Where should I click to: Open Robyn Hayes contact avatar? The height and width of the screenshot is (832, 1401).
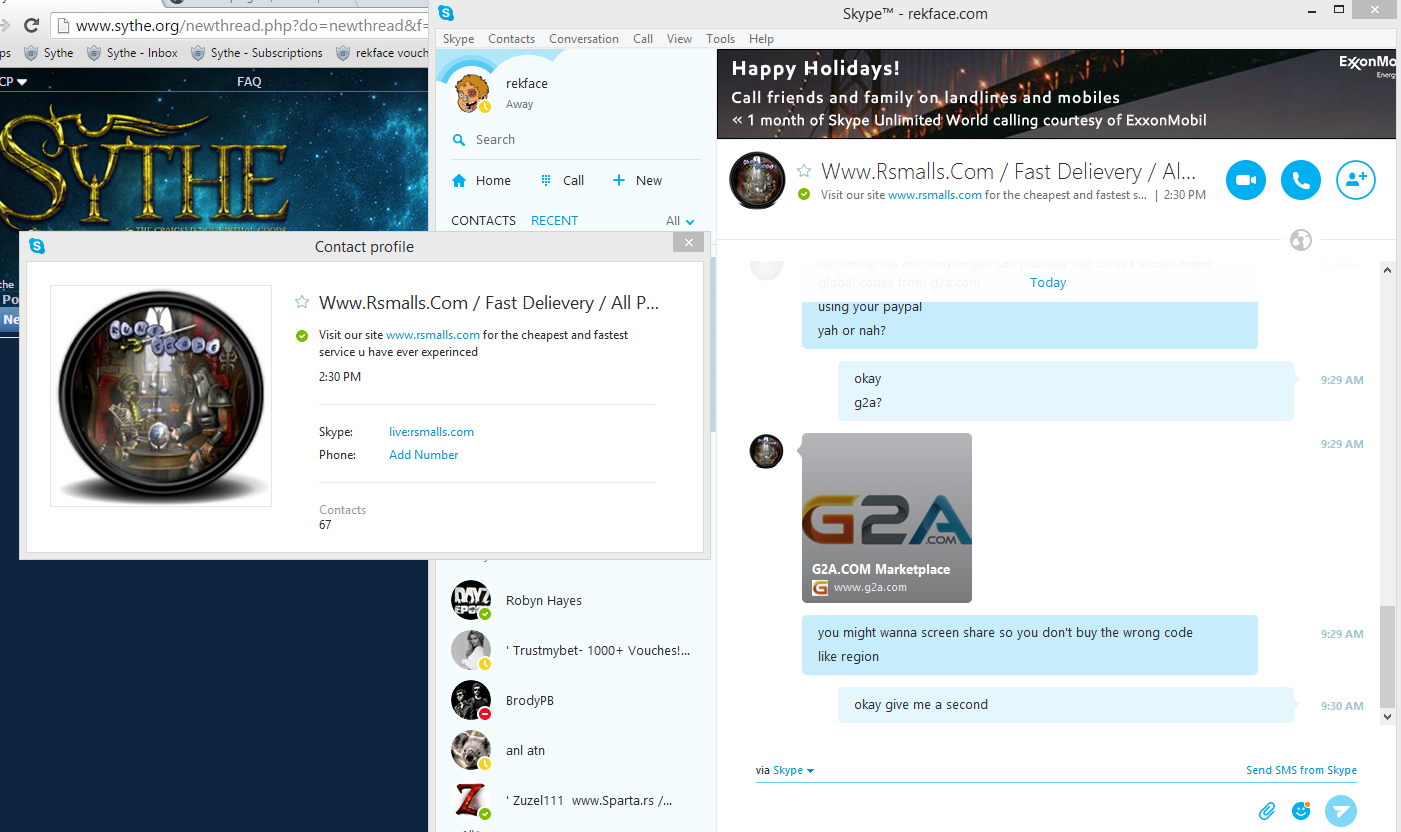point(471,600)
